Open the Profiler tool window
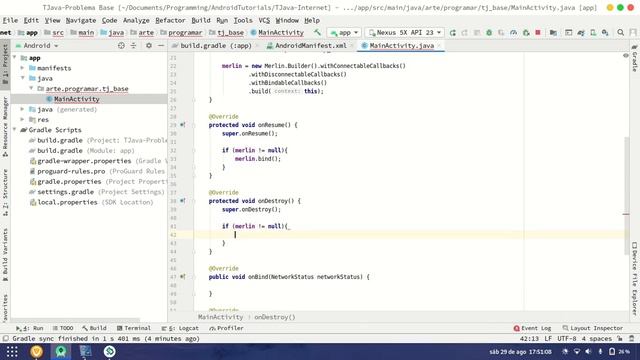Viewport: 640px width, 360px height. click(x=227, y=328)
